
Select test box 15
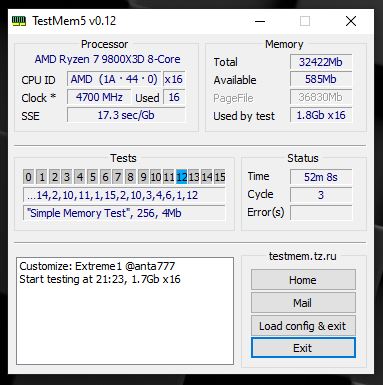point(220,177)
